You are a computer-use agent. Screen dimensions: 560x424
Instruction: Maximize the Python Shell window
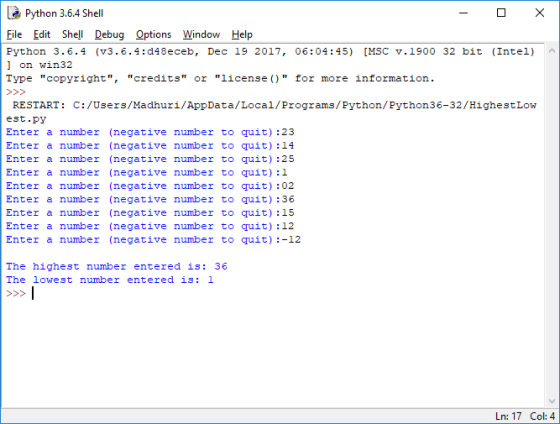click(x=501, y=13)
